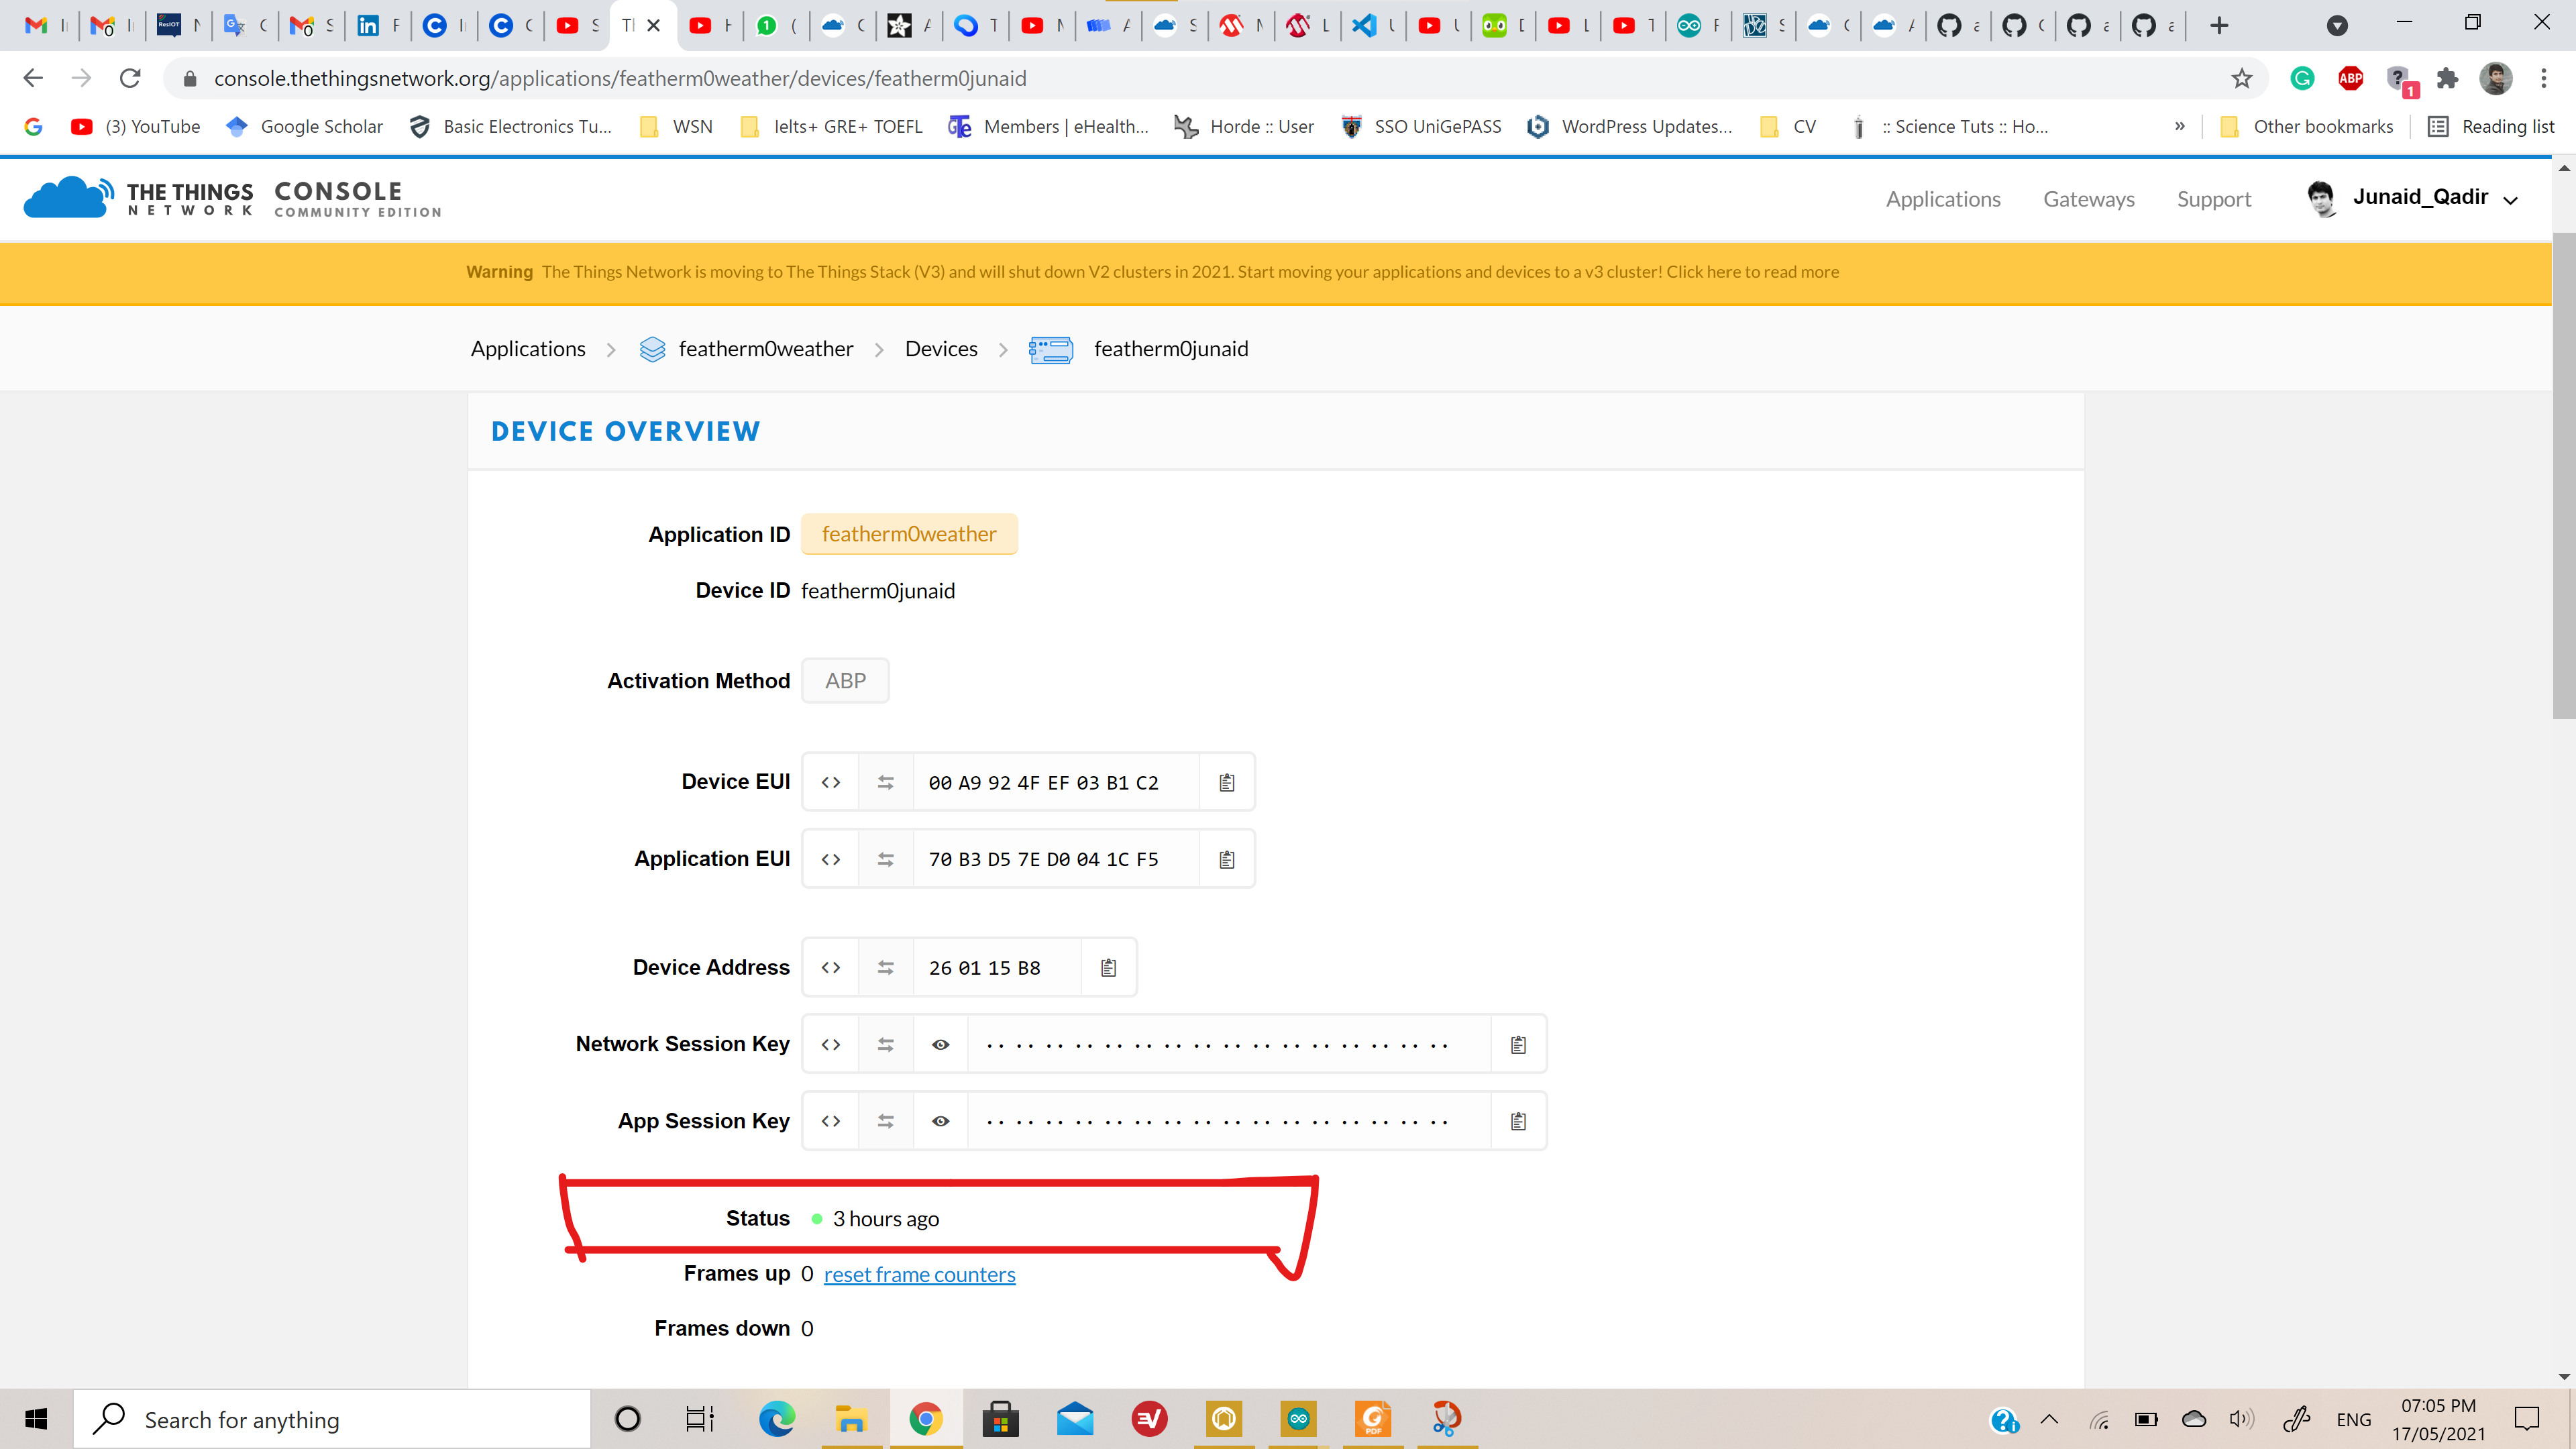
Task: Click reset frame counters link
Action: 919,1274
